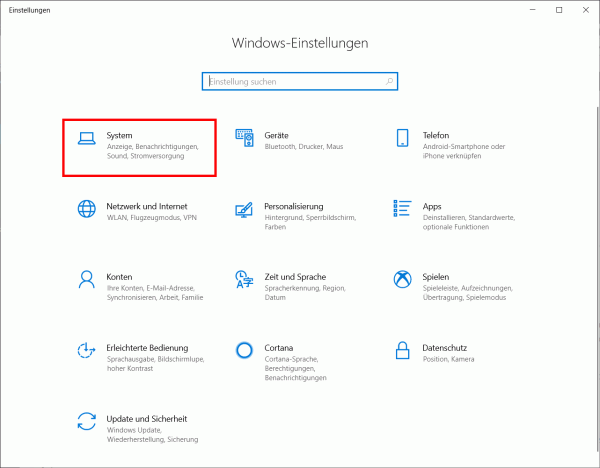The width and height of the screenshot is (600, 468).
Task: Open the Konten person icon
Action: [x=86, y=279]
